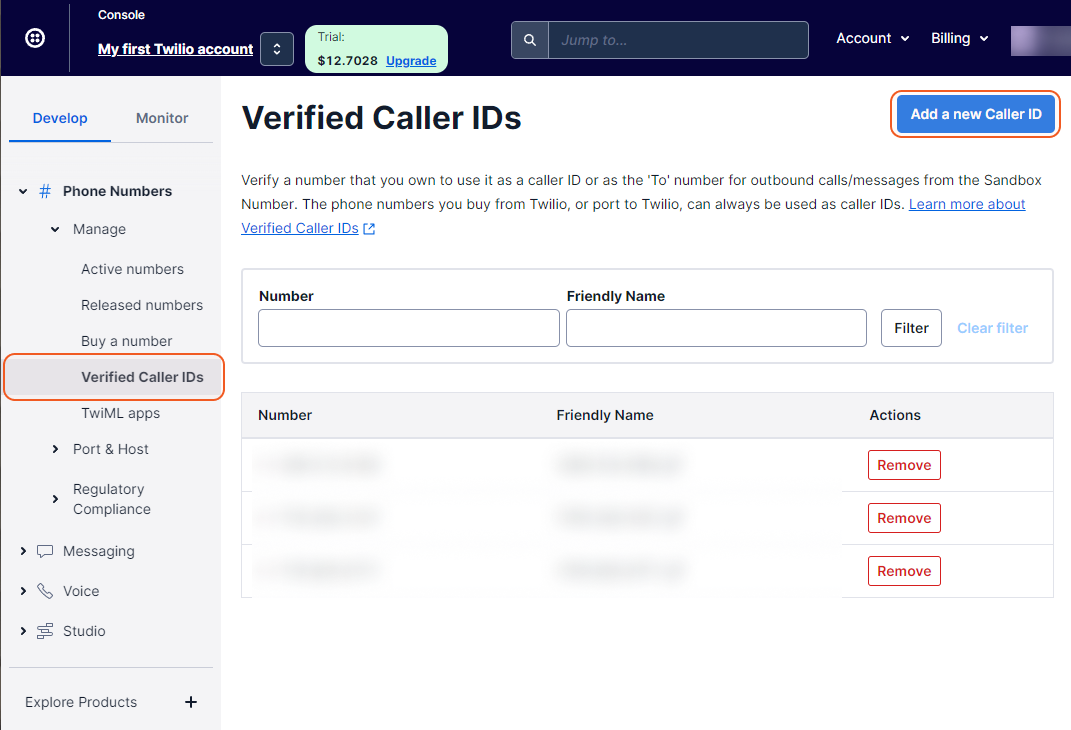Expand the Port & Host section

[x=56, y=449]
